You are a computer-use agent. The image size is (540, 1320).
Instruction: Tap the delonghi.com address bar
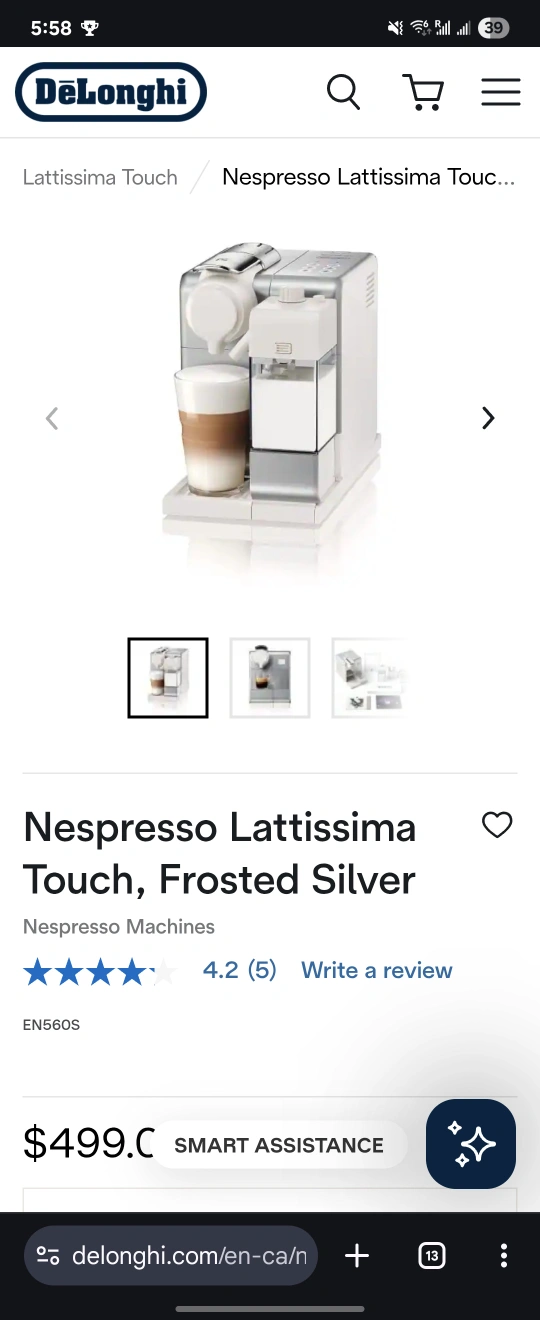(171, 1256)
